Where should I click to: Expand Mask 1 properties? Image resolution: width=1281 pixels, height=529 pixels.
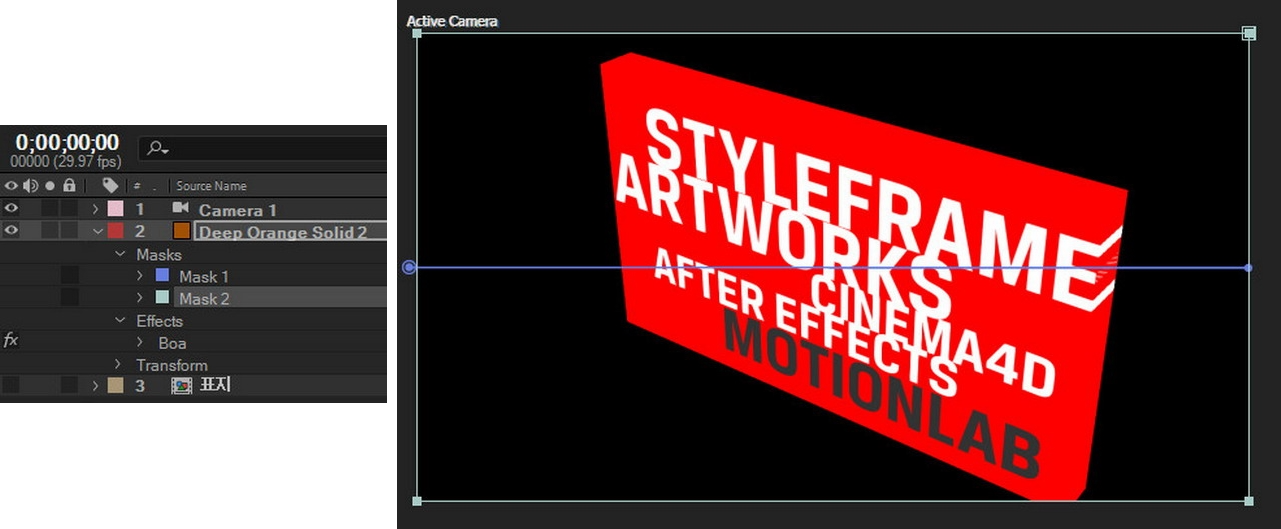pos(140,276)
